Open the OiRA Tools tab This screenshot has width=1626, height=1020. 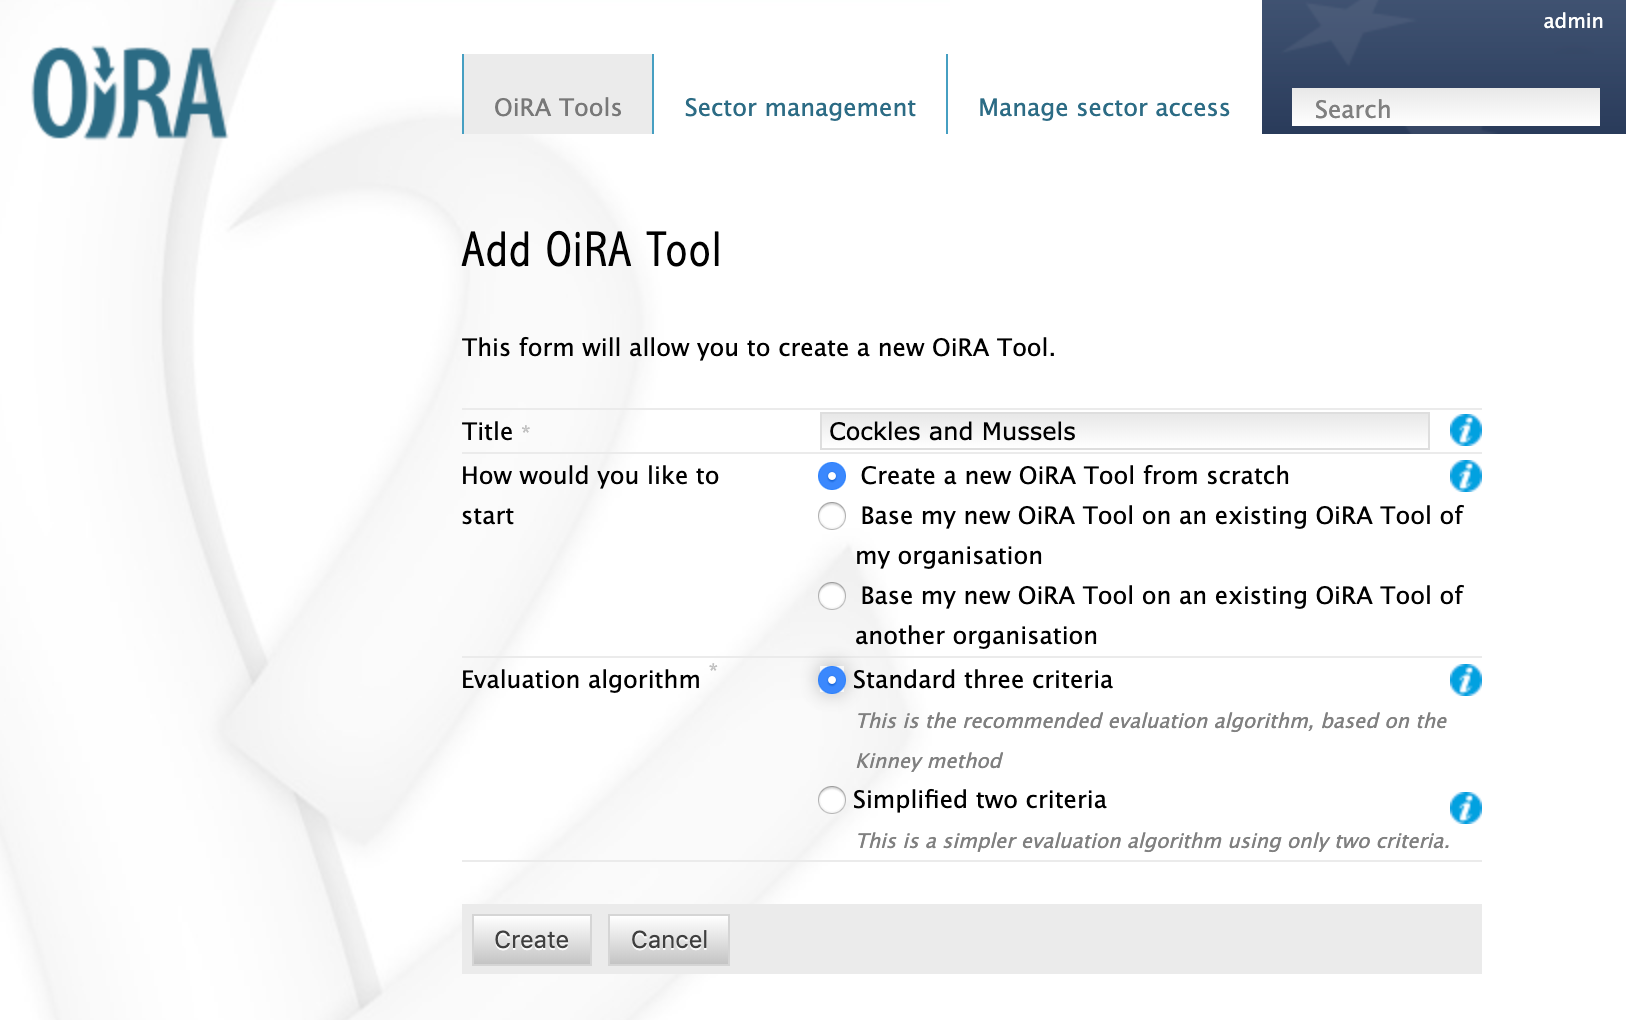click(558, 107)
